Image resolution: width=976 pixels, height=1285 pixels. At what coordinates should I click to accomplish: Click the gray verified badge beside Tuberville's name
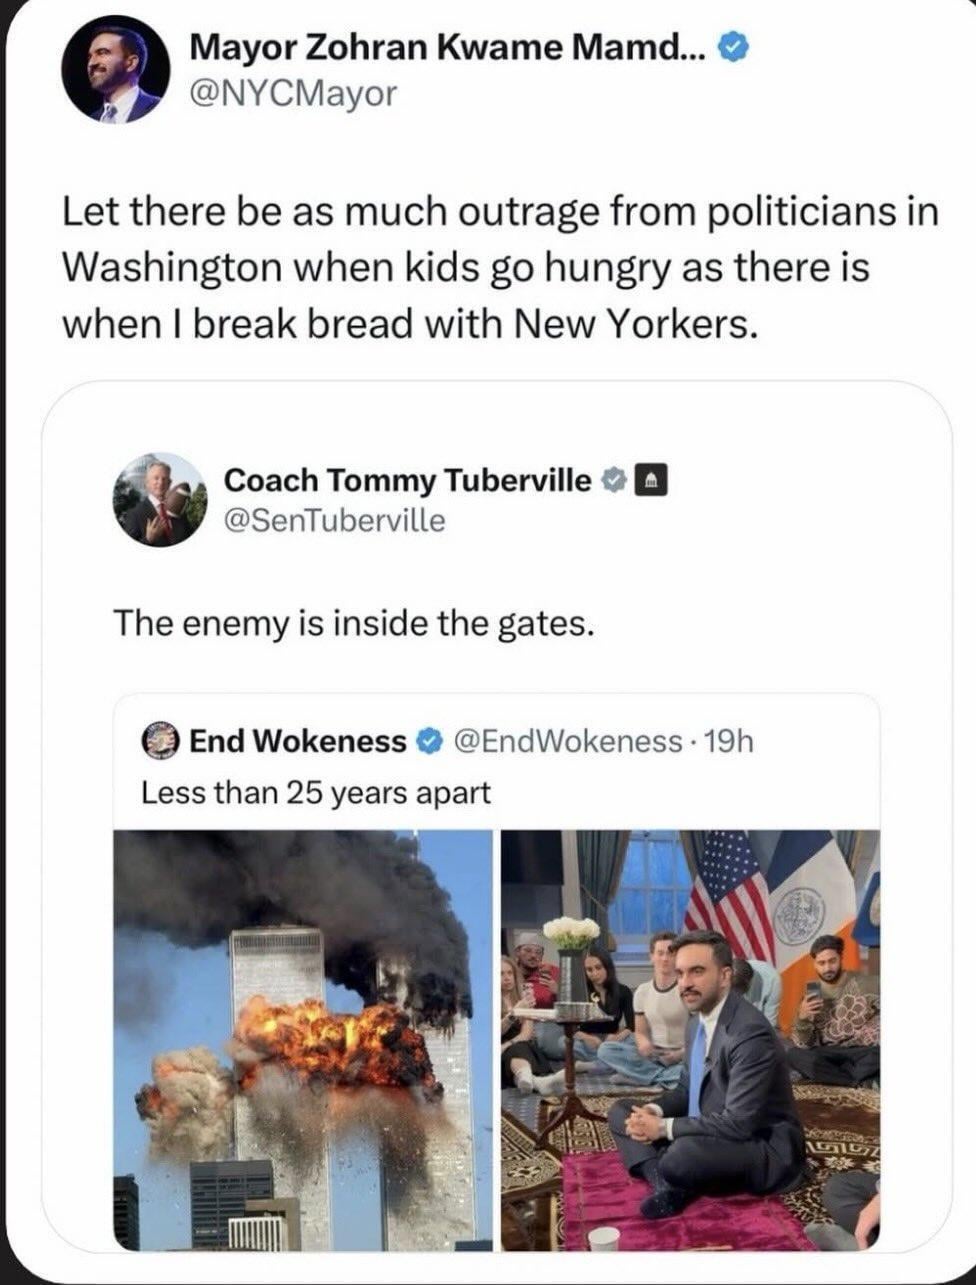coord(612,481)
